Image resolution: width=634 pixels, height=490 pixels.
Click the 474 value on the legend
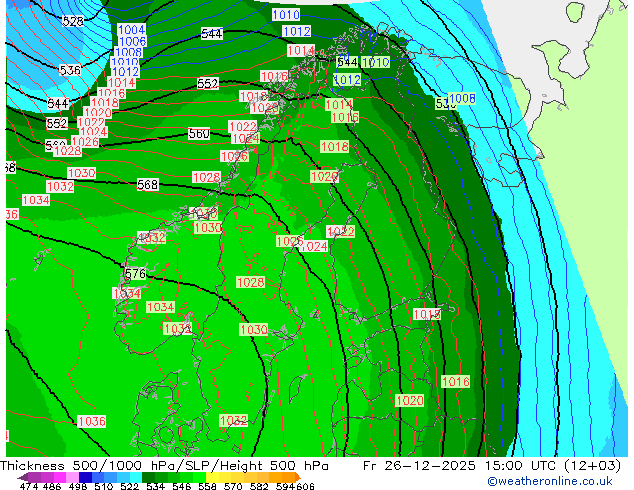coord(29,486)
